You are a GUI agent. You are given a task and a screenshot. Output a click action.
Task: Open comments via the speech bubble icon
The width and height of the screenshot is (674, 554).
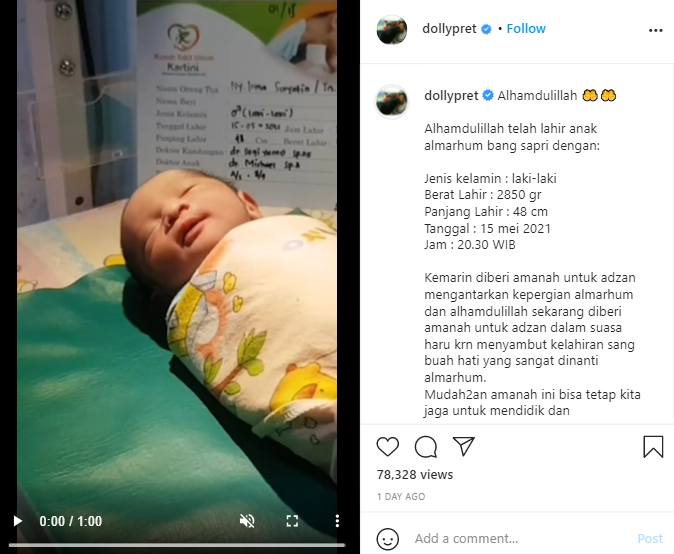point(426,447)
